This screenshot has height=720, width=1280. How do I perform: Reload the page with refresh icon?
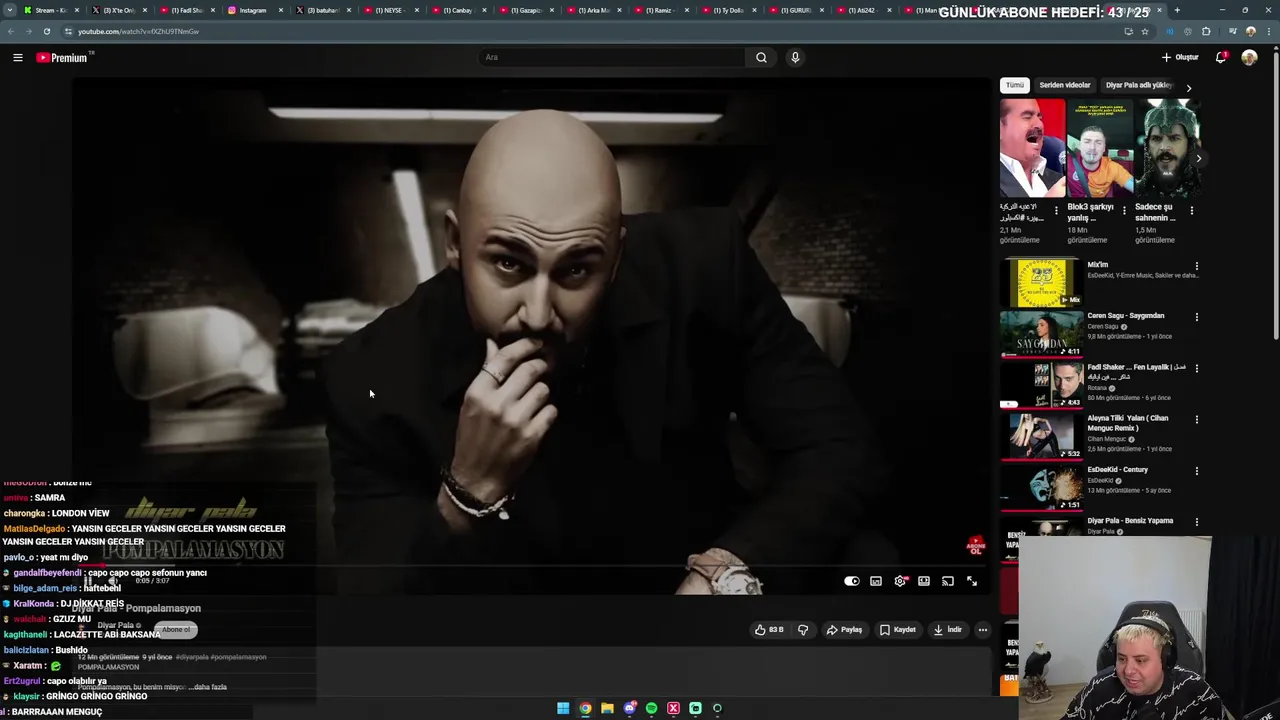(46, 31)
